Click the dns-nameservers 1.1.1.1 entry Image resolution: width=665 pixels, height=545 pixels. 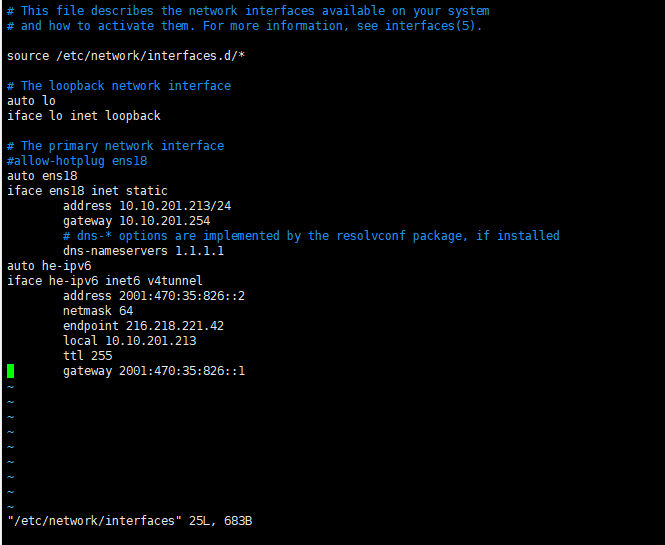143,251
